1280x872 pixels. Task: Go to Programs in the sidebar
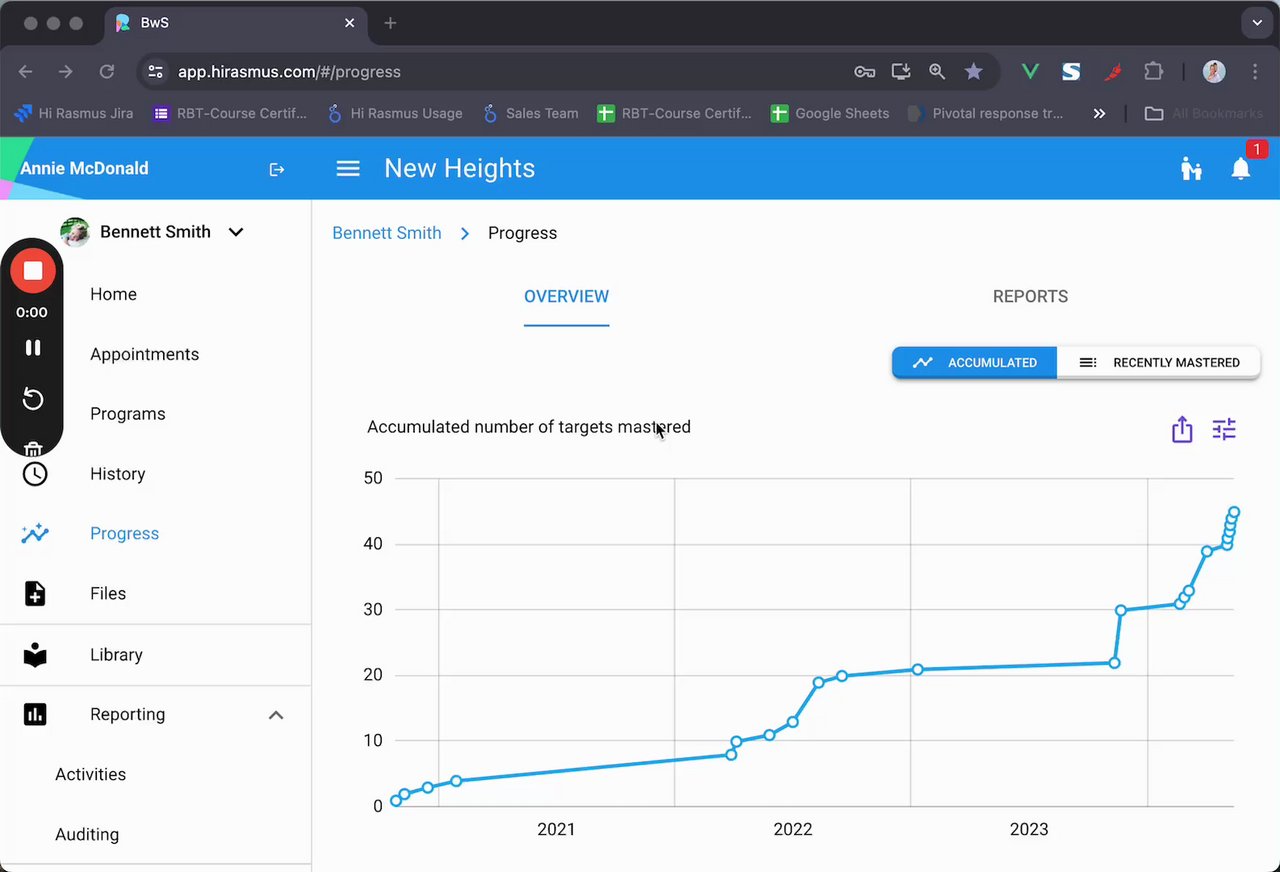coord(128,414)
